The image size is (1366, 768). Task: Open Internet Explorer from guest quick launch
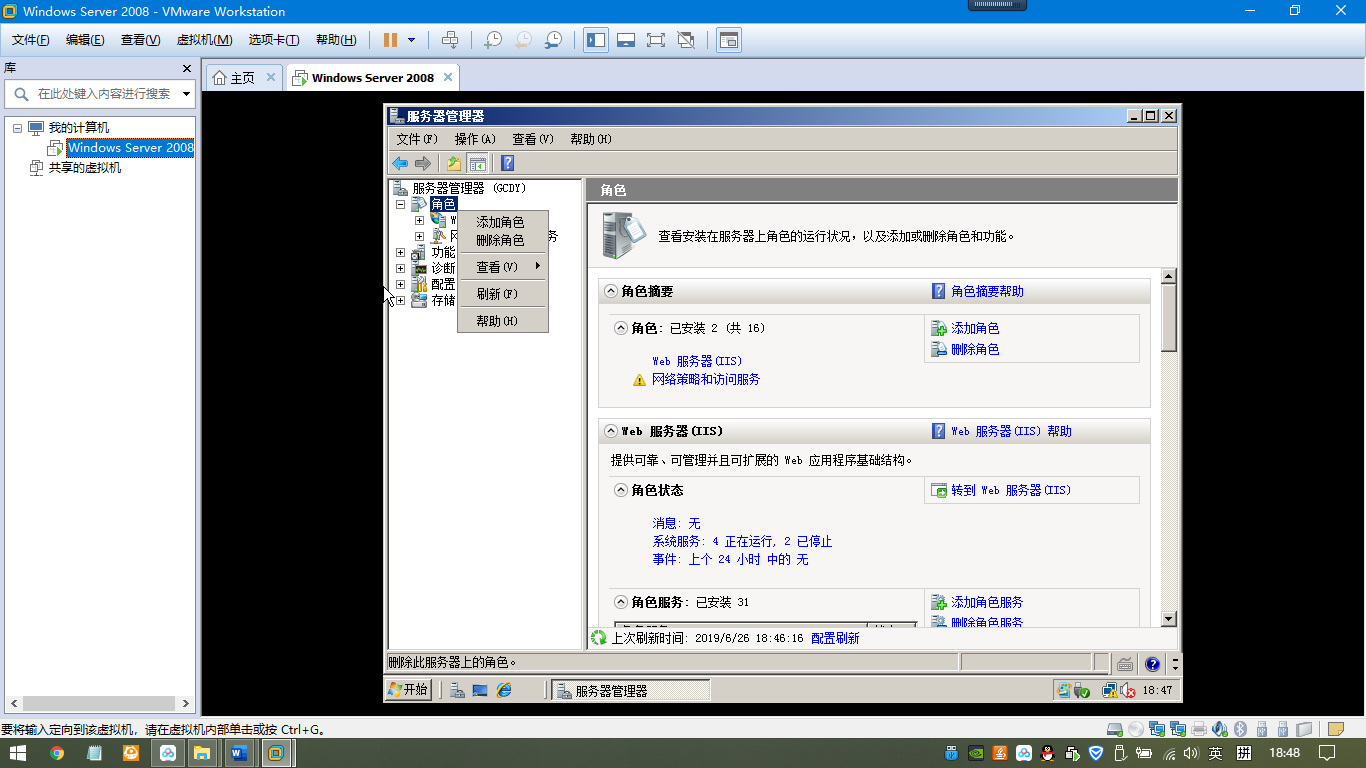504,690
